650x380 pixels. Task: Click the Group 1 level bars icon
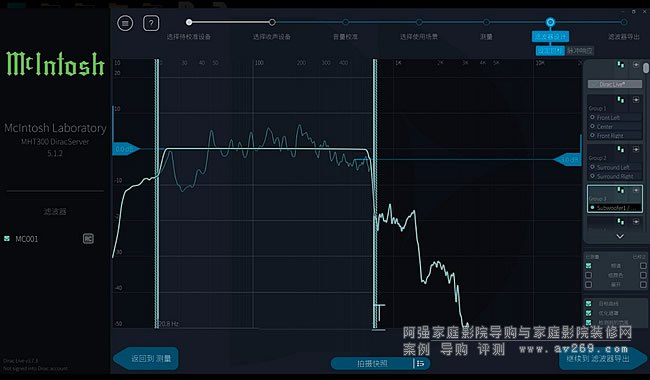(621, 100)
